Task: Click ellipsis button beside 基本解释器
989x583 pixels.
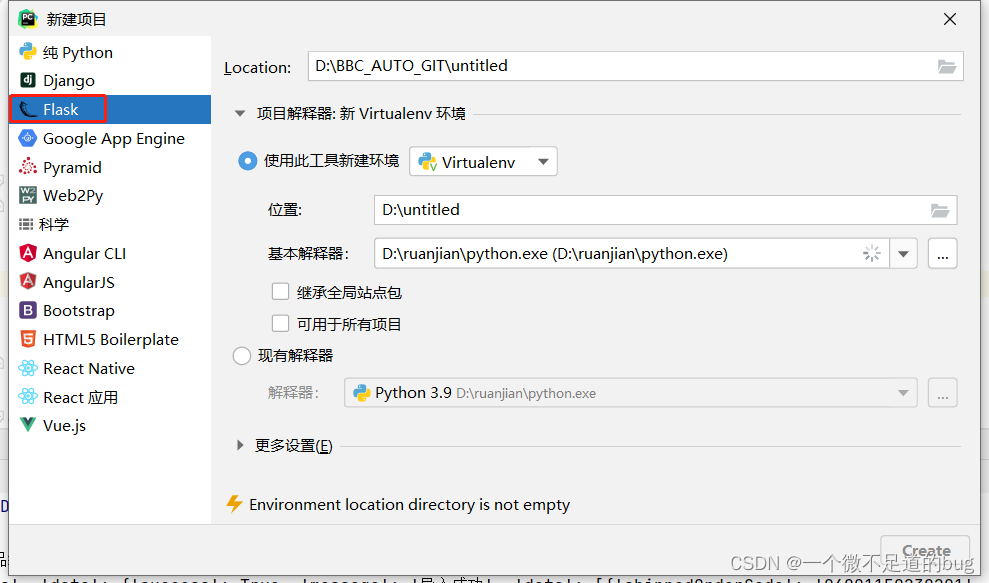Action: [942, 254]
